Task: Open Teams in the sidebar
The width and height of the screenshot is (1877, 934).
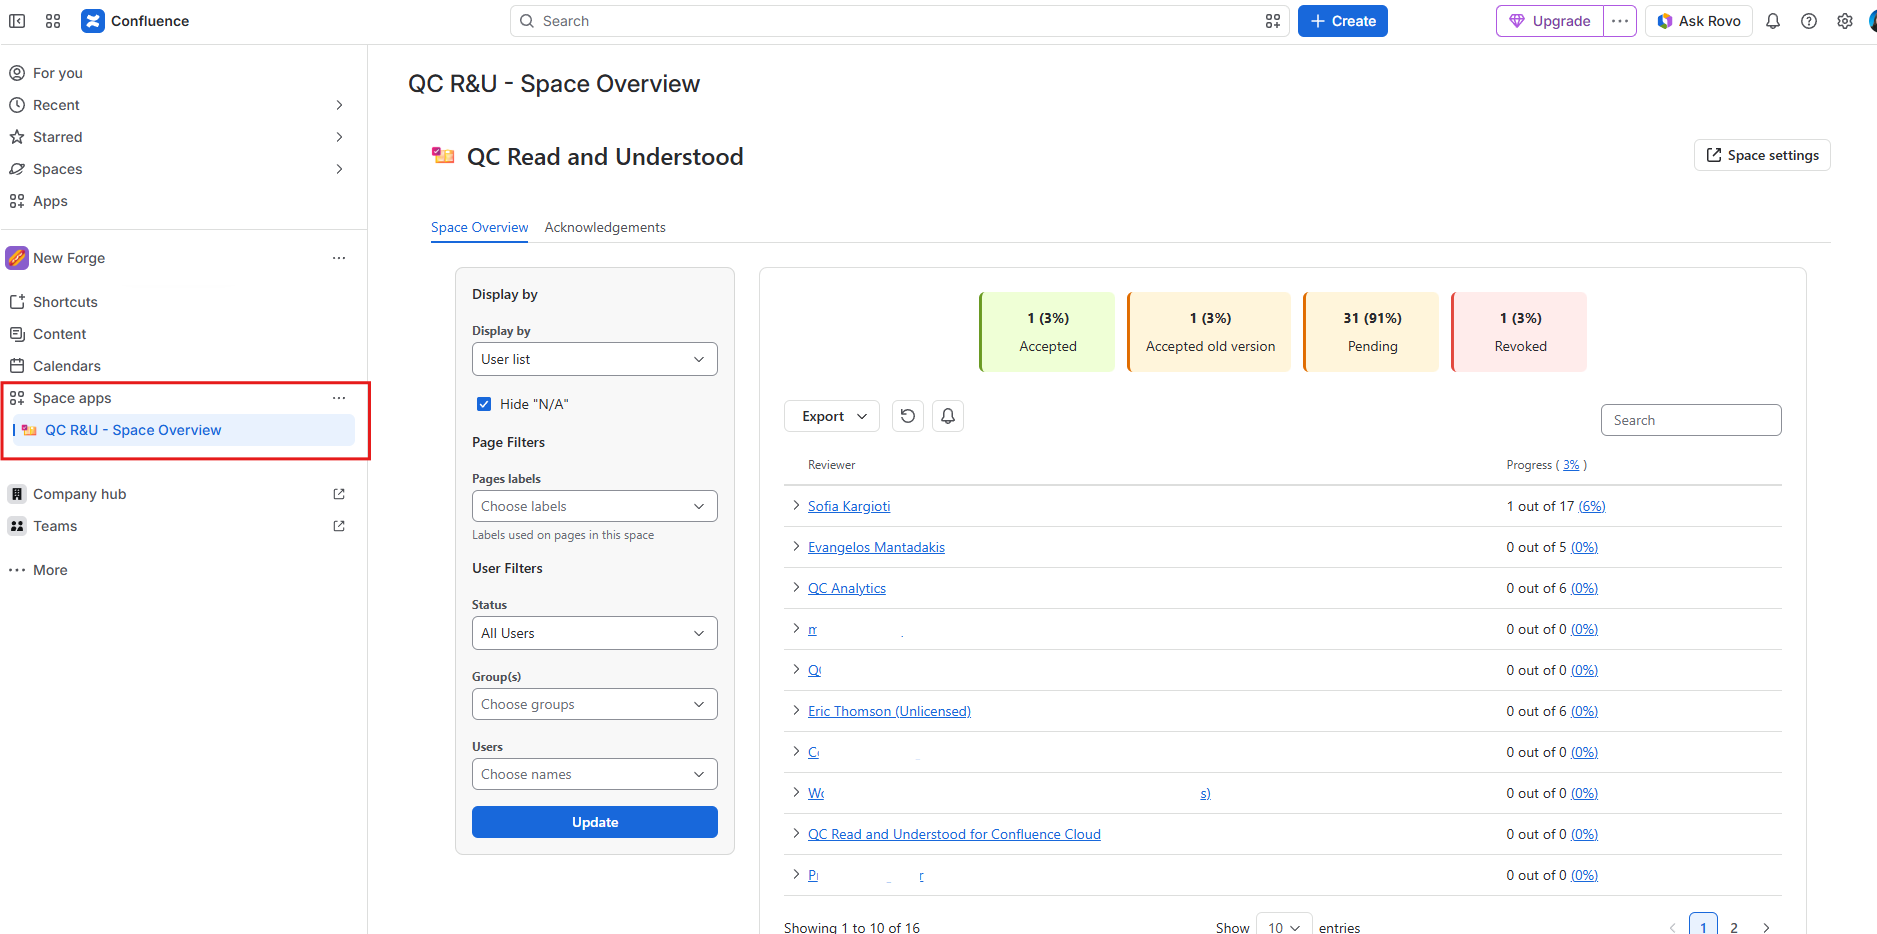Action: [x=55, y=526]
